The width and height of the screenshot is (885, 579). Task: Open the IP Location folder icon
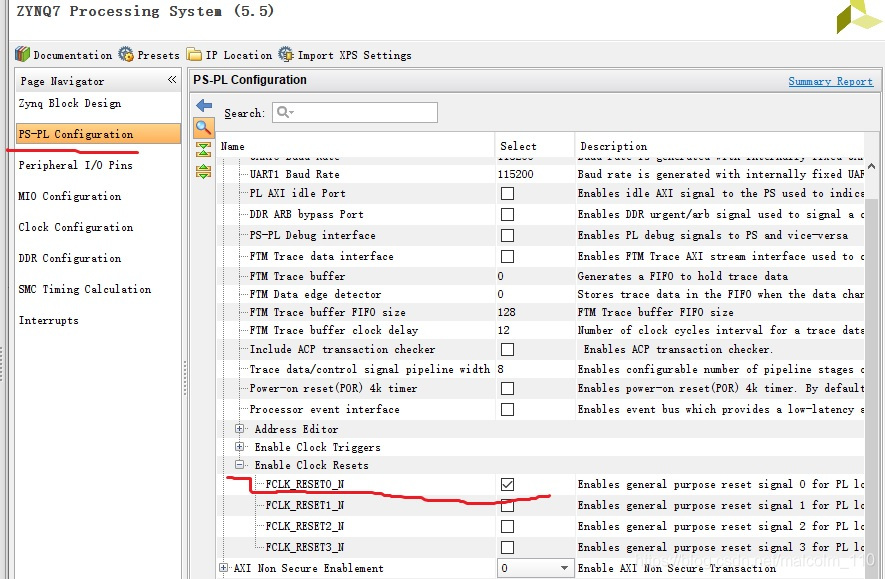194,54
